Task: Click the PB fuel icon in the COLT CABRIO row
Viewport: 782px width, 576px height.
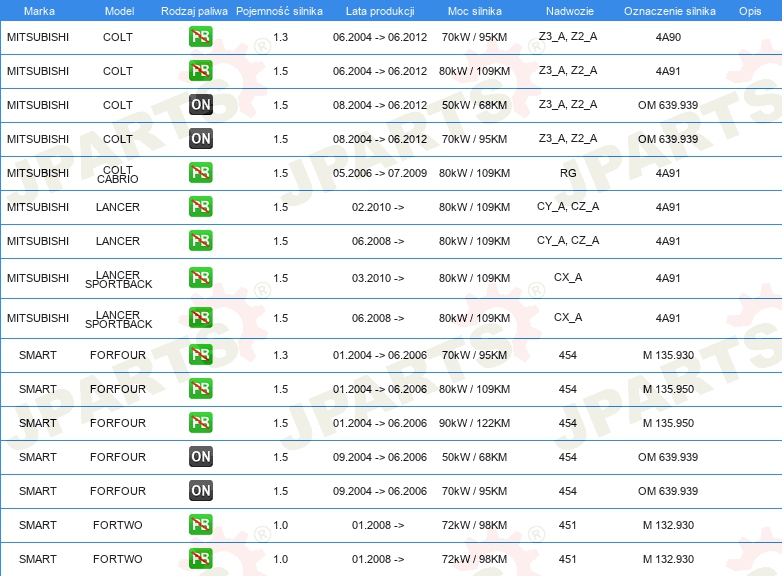Action: coord(200,172)
